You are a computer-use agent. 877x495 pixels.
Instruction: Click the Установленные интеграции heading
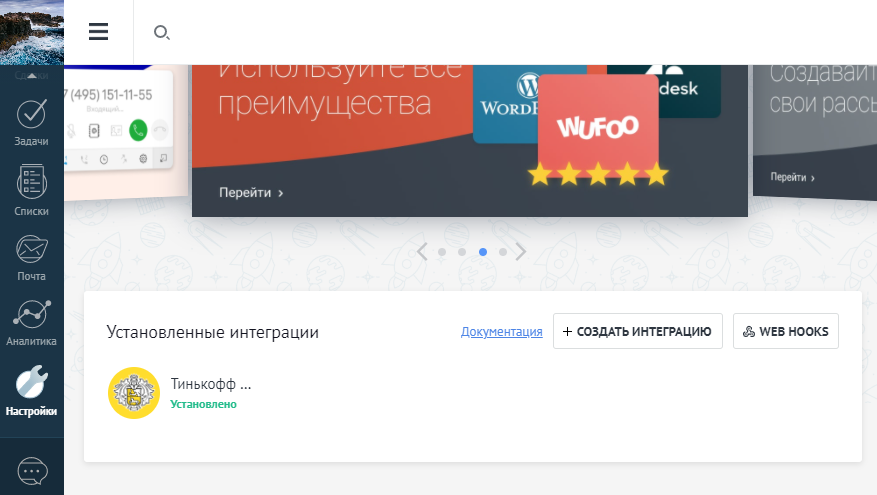pos(213,332)
